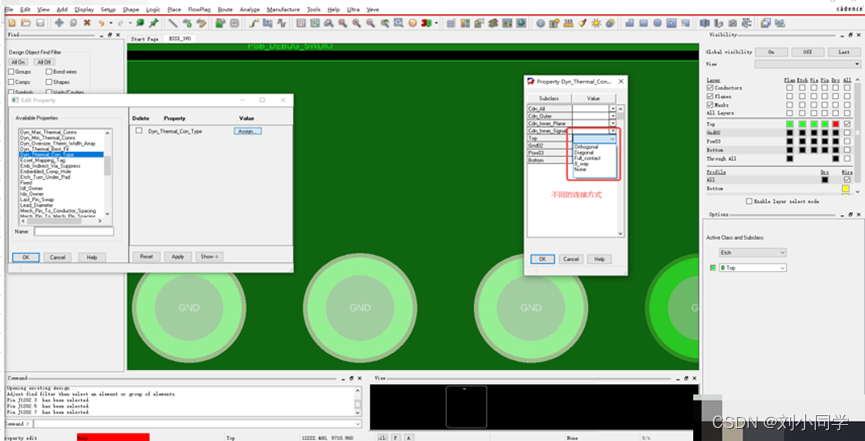Open the Cdn_All value dropdown arrow

click(x=613, y=109)
